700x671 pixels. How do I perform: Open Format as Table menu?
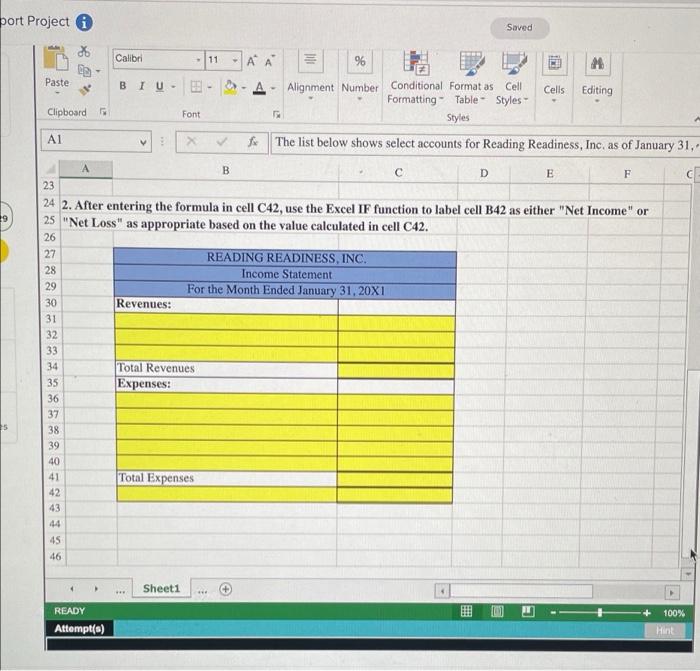471,79
